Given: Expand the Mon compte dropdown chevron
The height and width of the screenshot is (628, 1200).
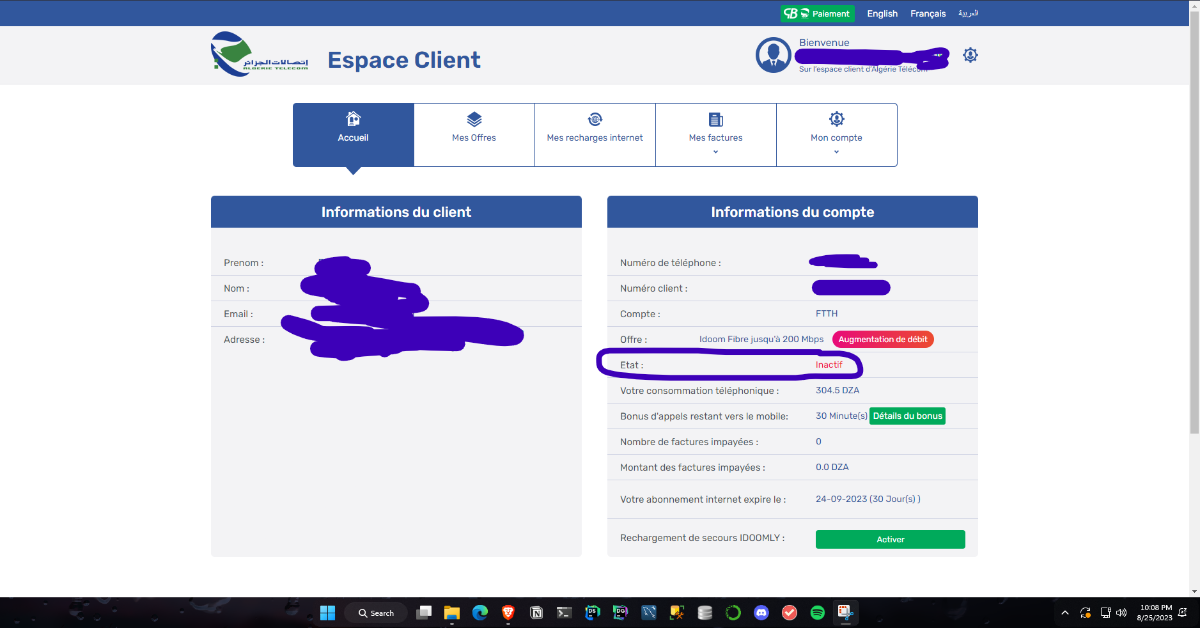Looking at the screenshot, I should 836,152.
